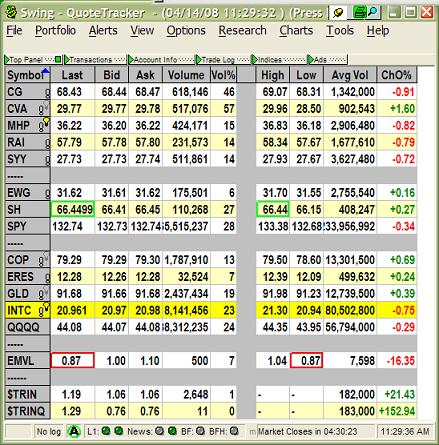Click the second L1 green indicator light
This screenshot has width=439, height=445.
click(x=118, y=431)
